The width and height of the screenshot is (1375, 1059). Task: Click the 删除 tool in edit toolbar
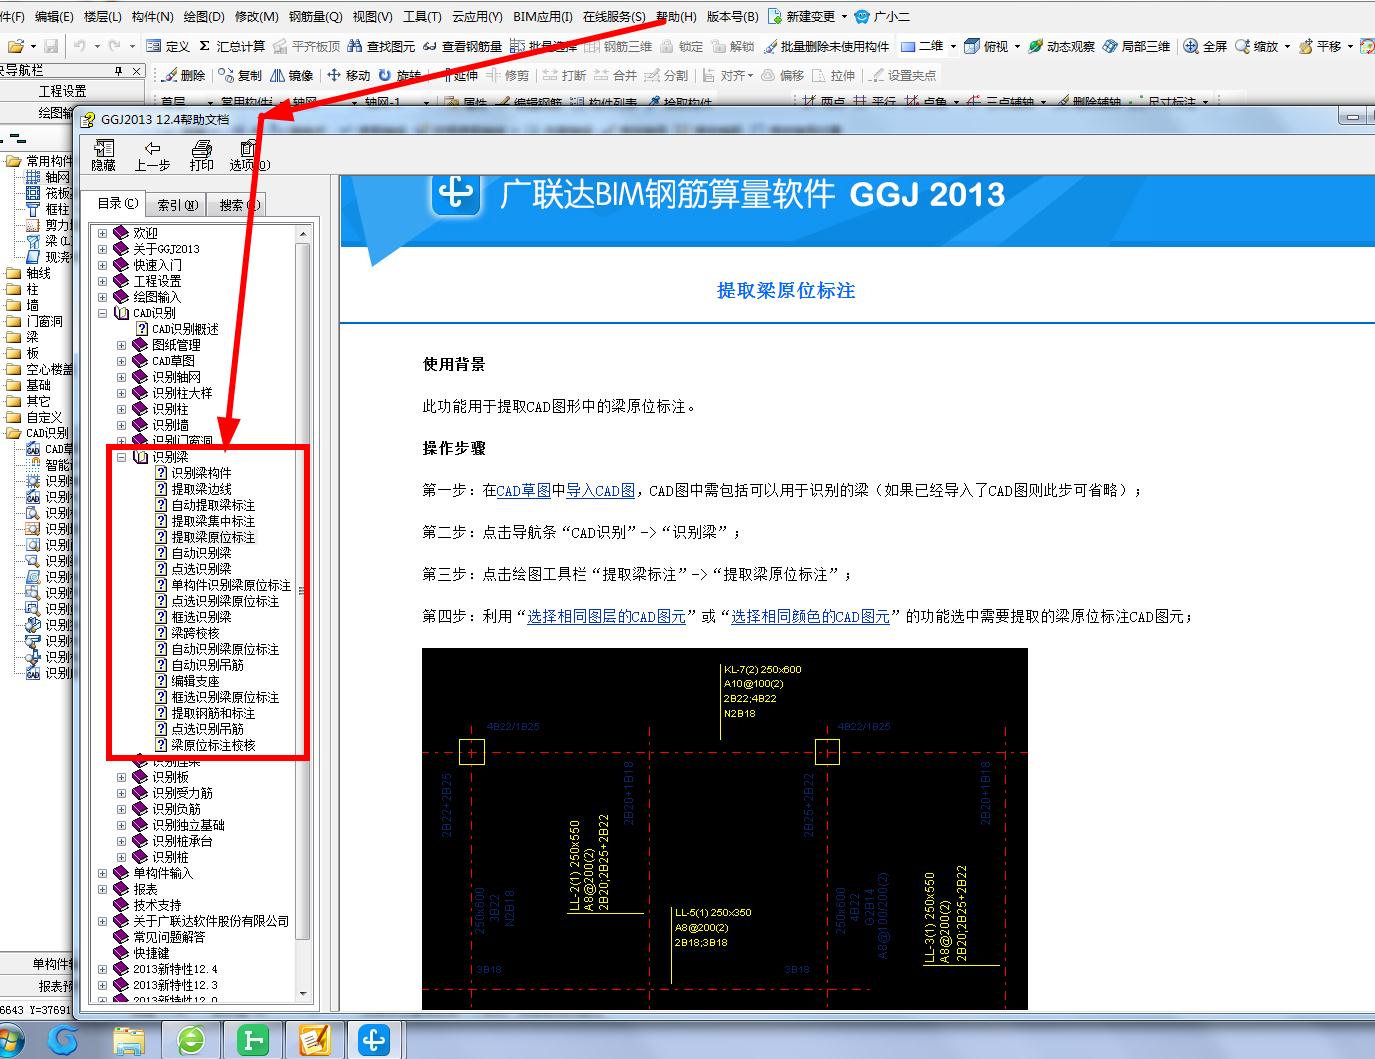click(x=184, y=75)
